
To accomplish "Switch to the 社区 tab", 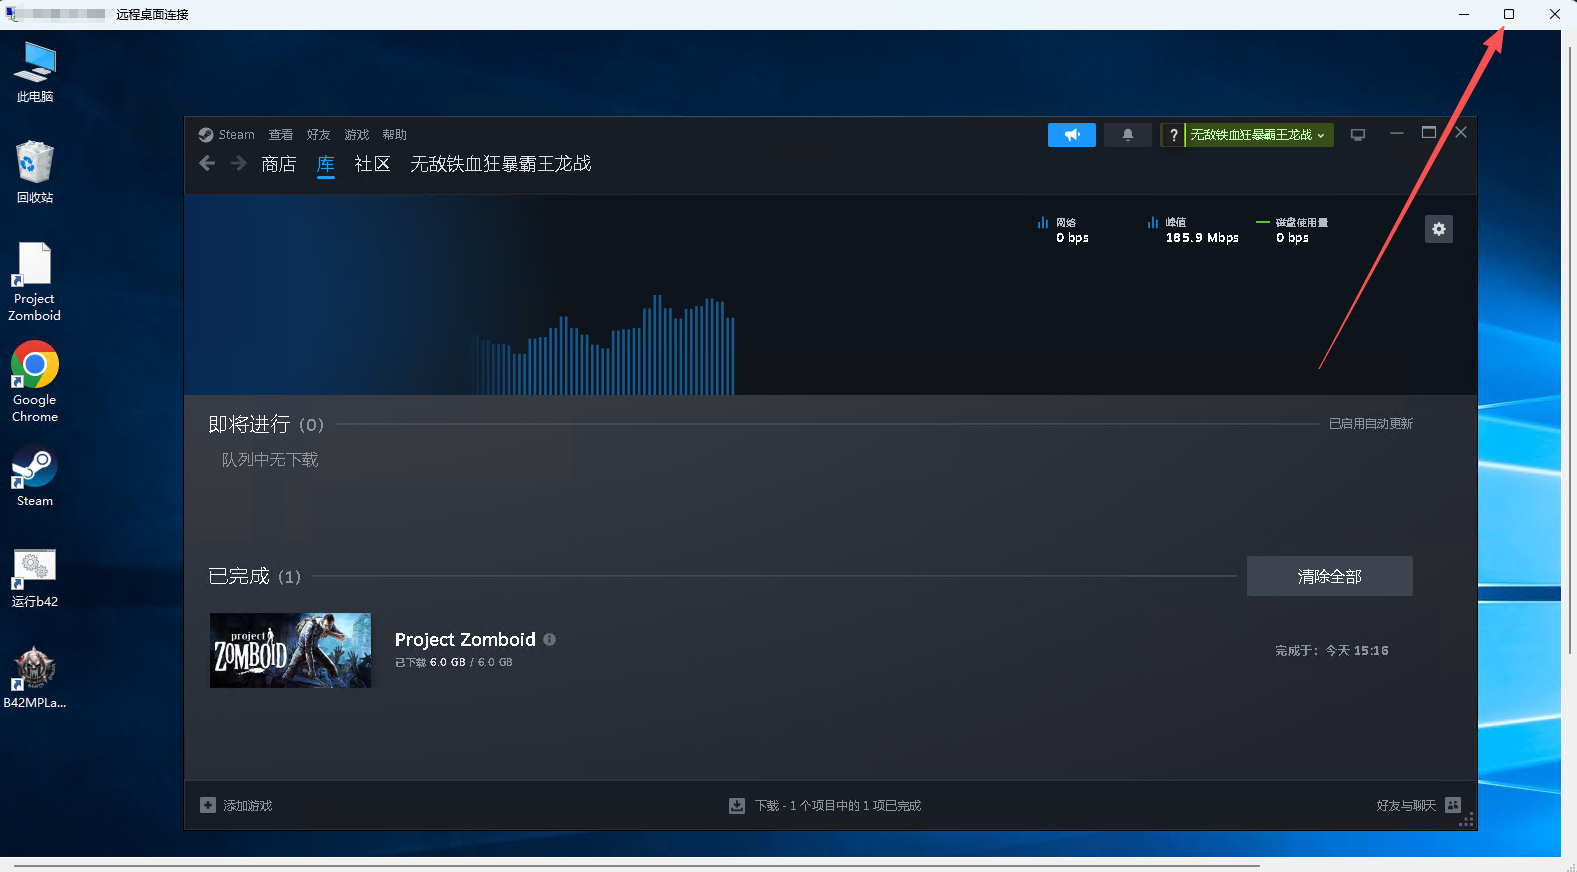I will pyautogui.click(x=372, y=164).
